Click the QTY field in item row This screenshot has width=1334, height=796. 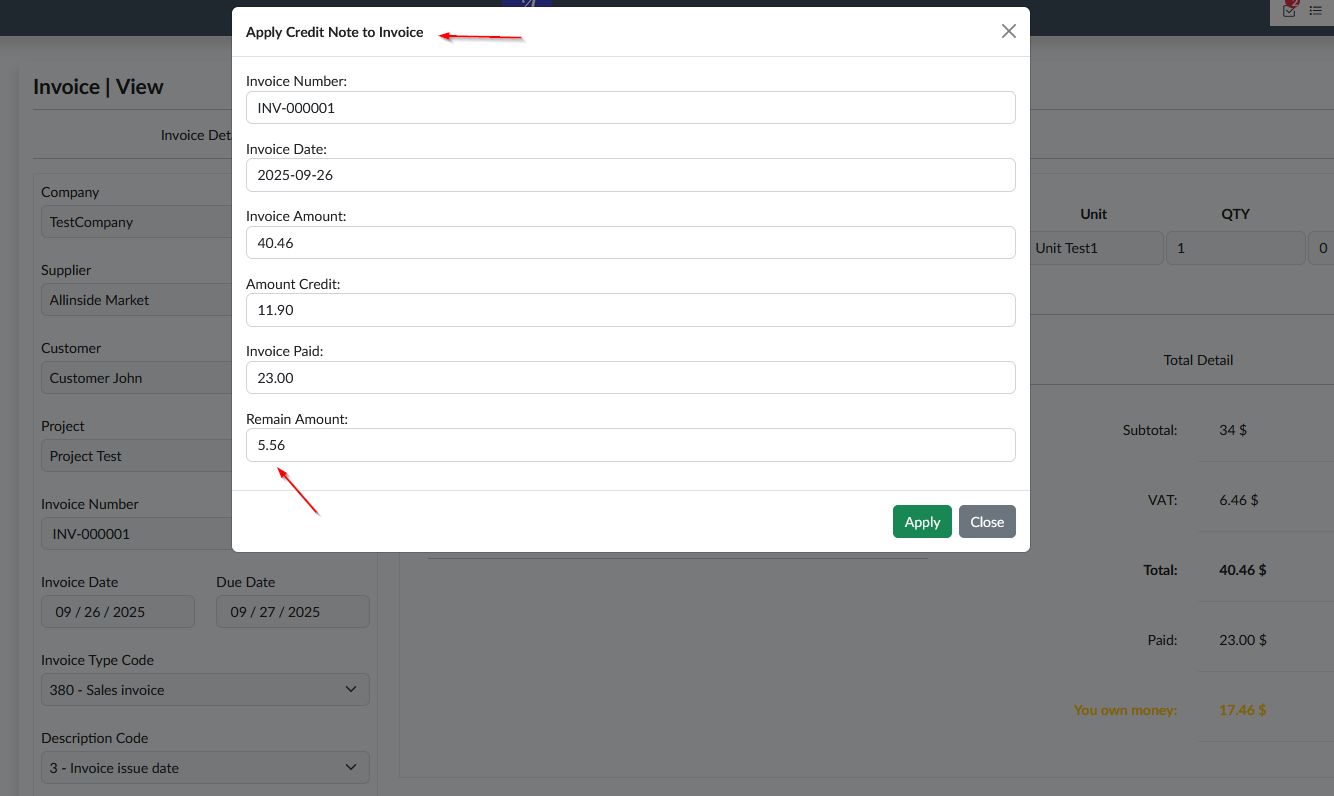(x=1234, y=248)
